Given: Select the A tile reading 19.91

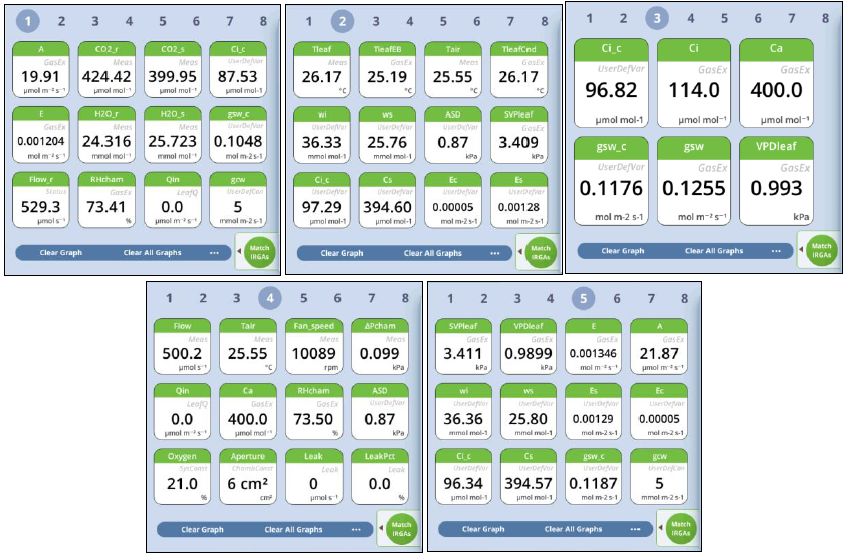Looking at the screenshot, I should pos(41,70).
